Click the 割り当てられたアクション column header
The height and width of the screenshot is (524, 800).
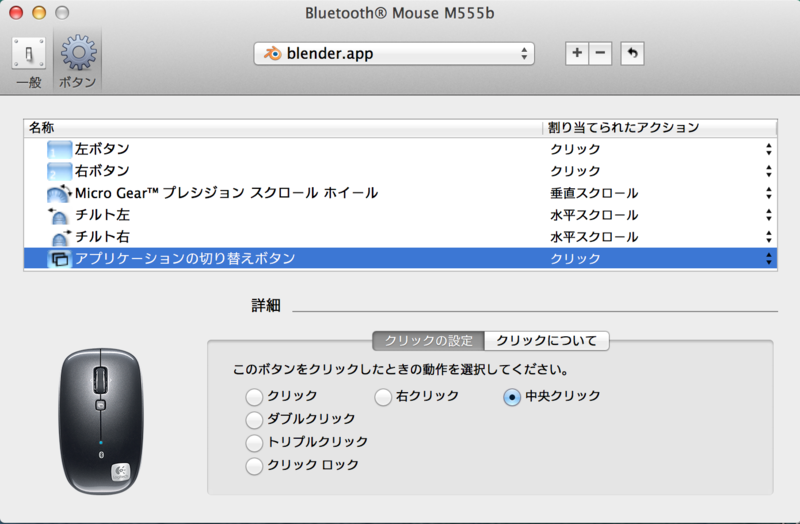[660, 128]
